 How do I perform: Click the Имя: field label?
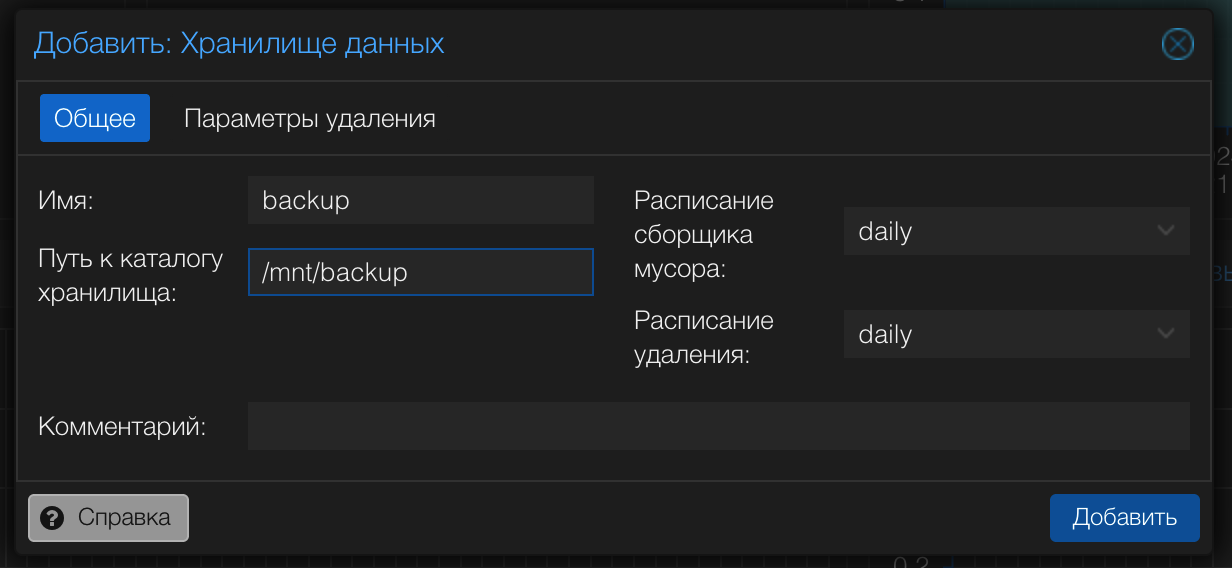point(65,201)
